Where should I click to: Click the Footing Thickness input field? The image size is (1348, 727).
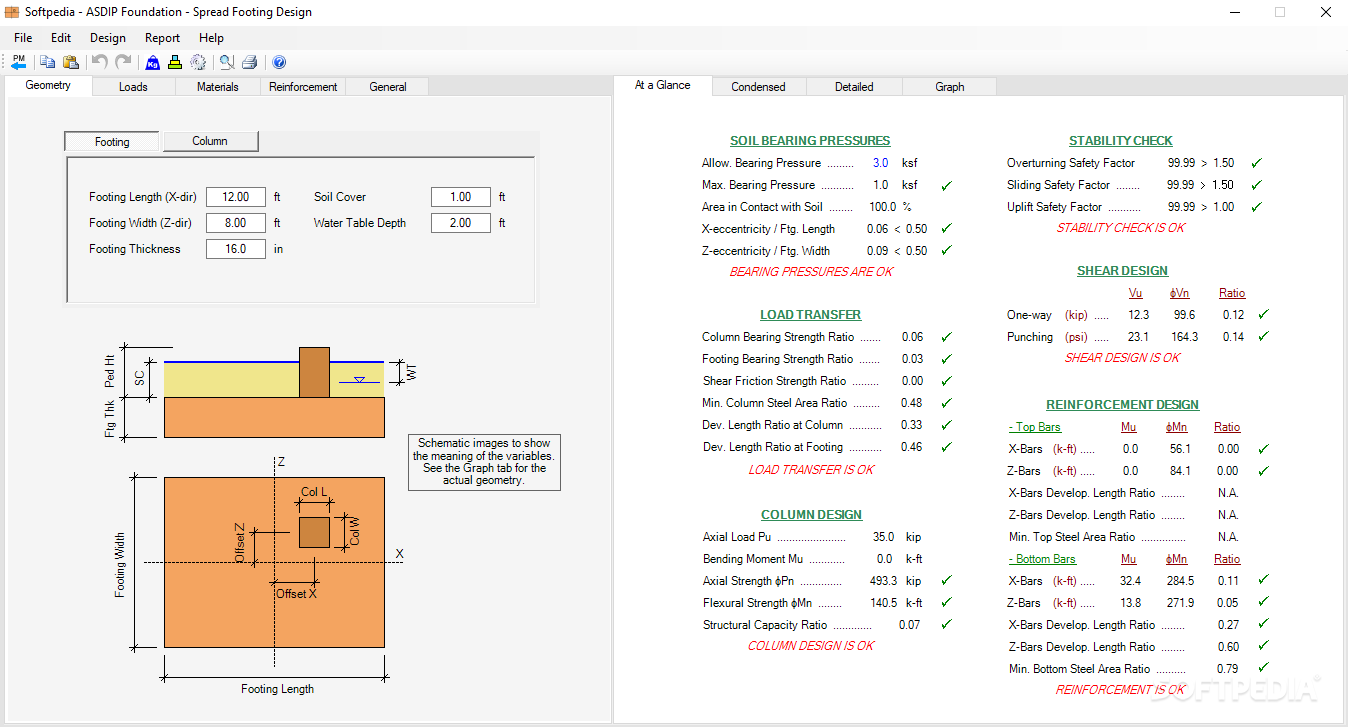236,249
